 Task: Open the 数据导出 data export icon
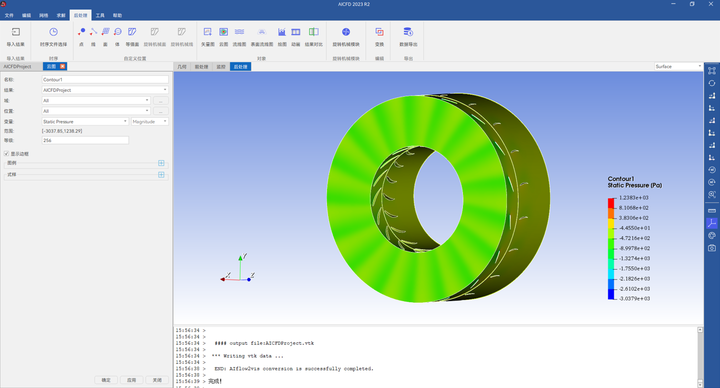408,32
